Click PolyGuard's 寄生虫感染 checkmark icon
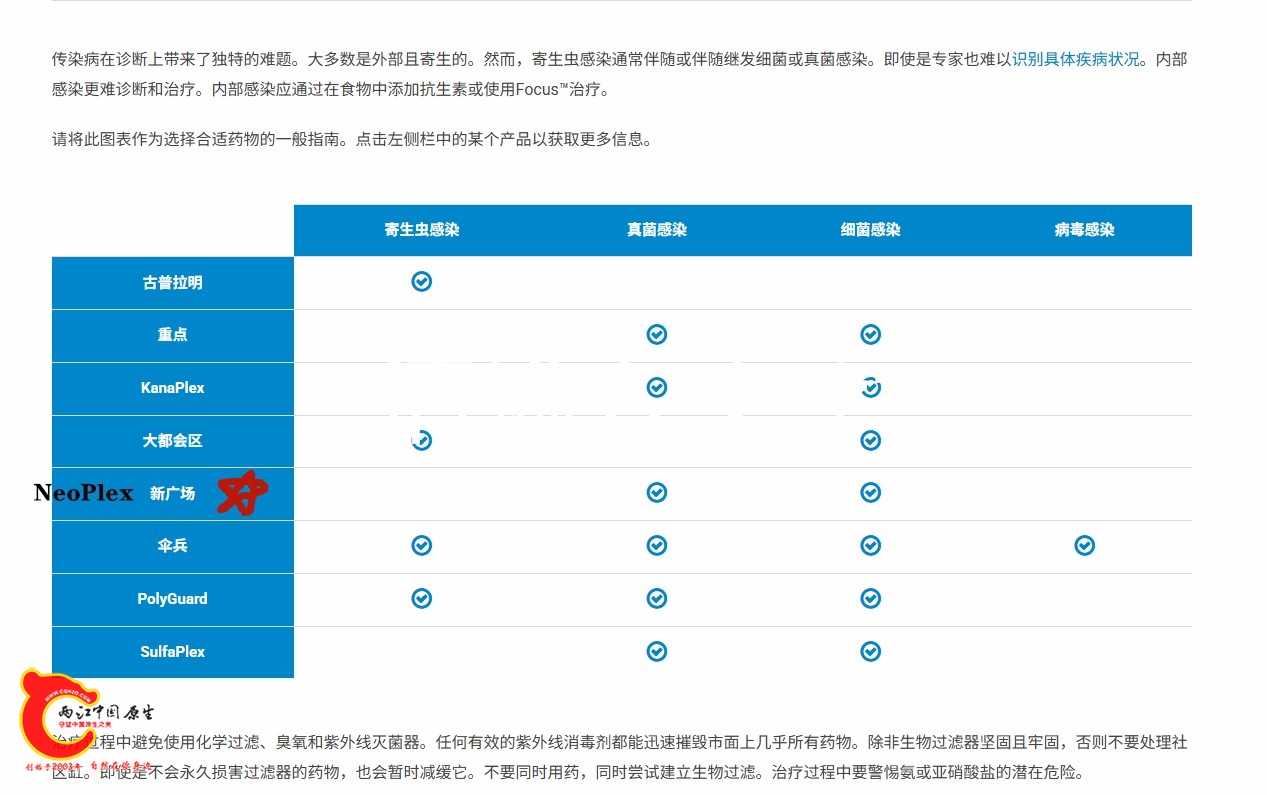Image resolution: width=1267 pixels, height=795 pixels. click(421, 598)
